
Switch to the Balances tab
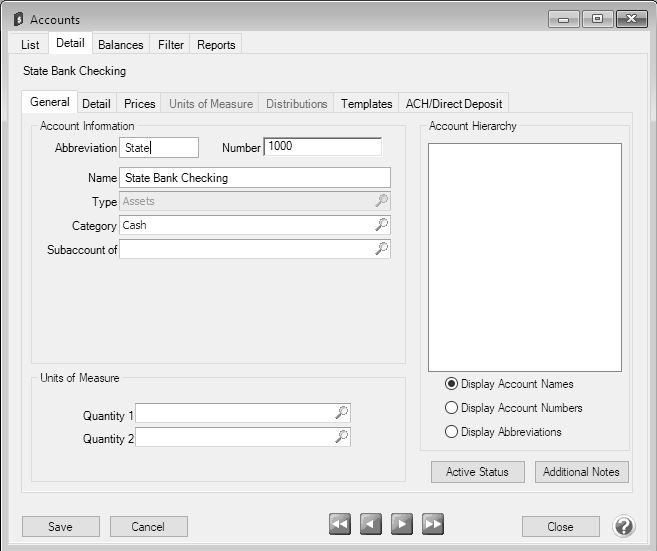pos(121,44)
